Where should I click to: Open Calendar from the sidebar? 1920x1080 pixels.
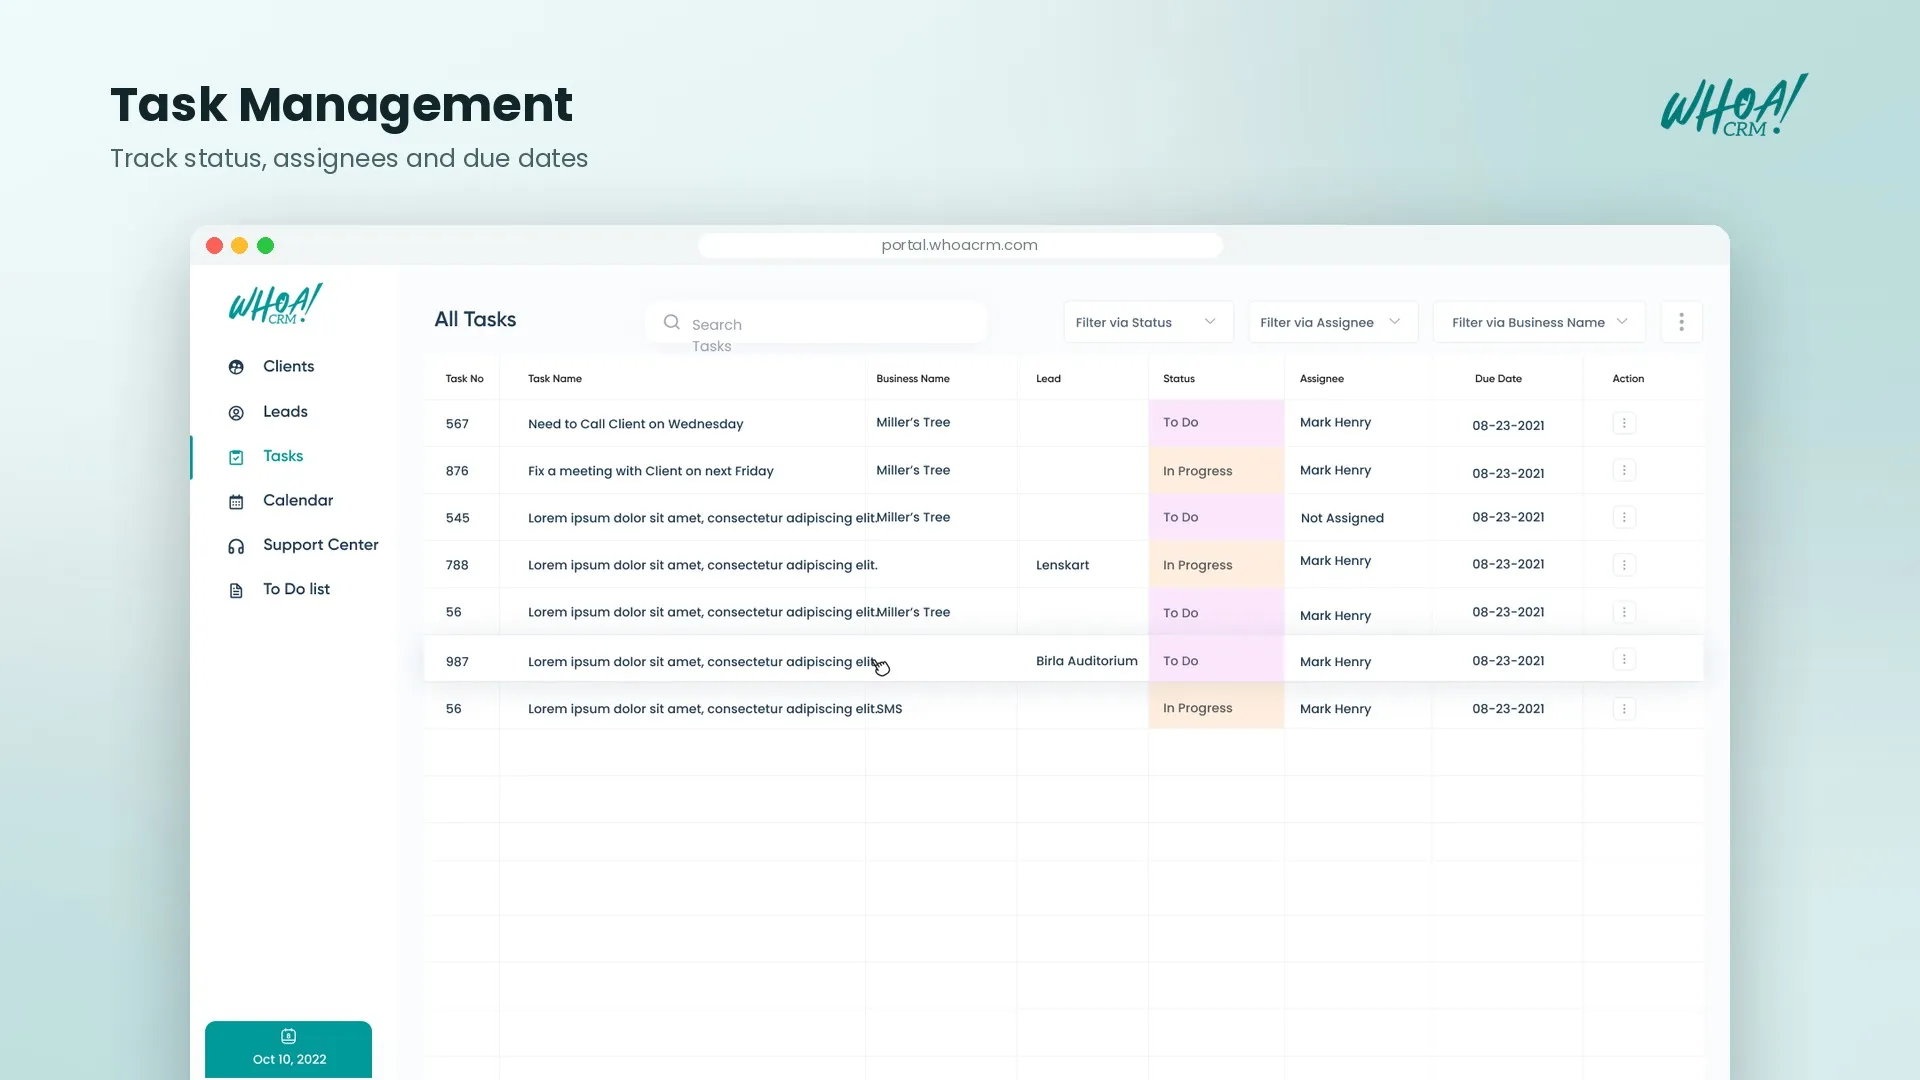pyautogui.click(x=298, y=500)
